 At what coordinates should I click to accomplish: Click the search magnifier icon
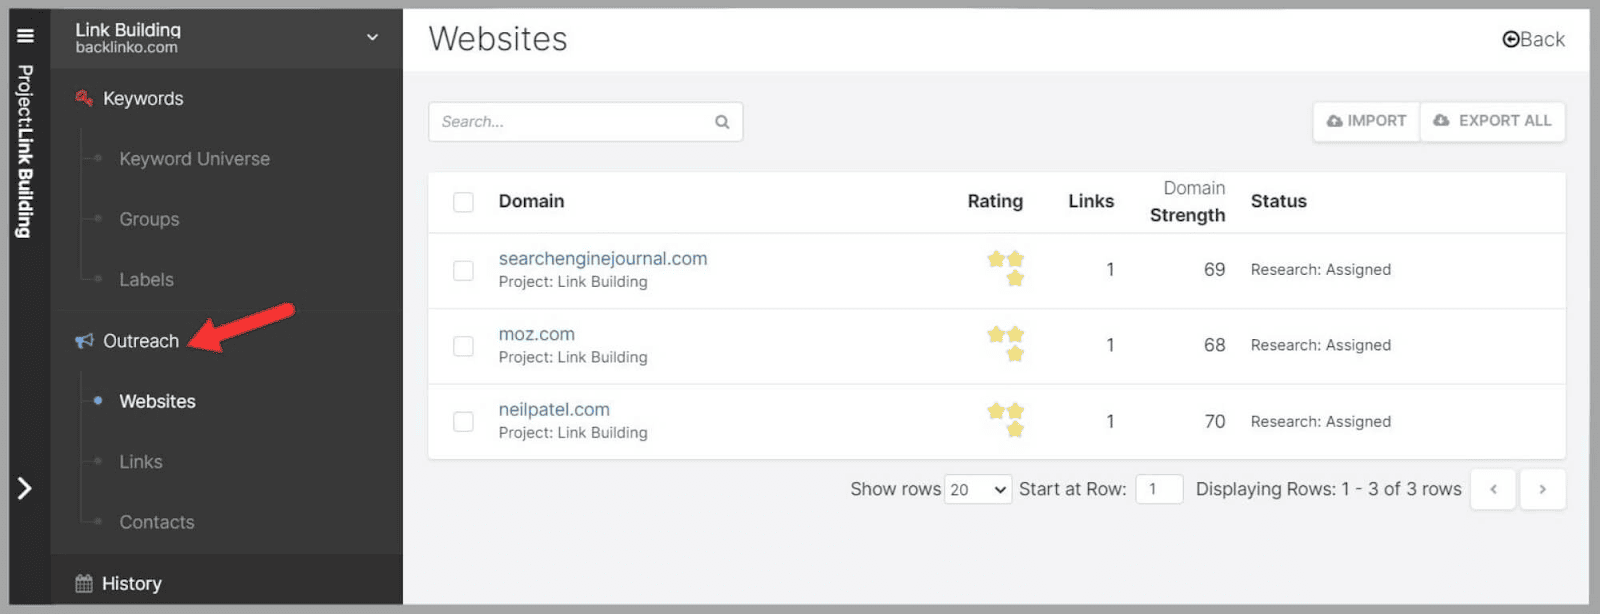(x=722, y=122)
